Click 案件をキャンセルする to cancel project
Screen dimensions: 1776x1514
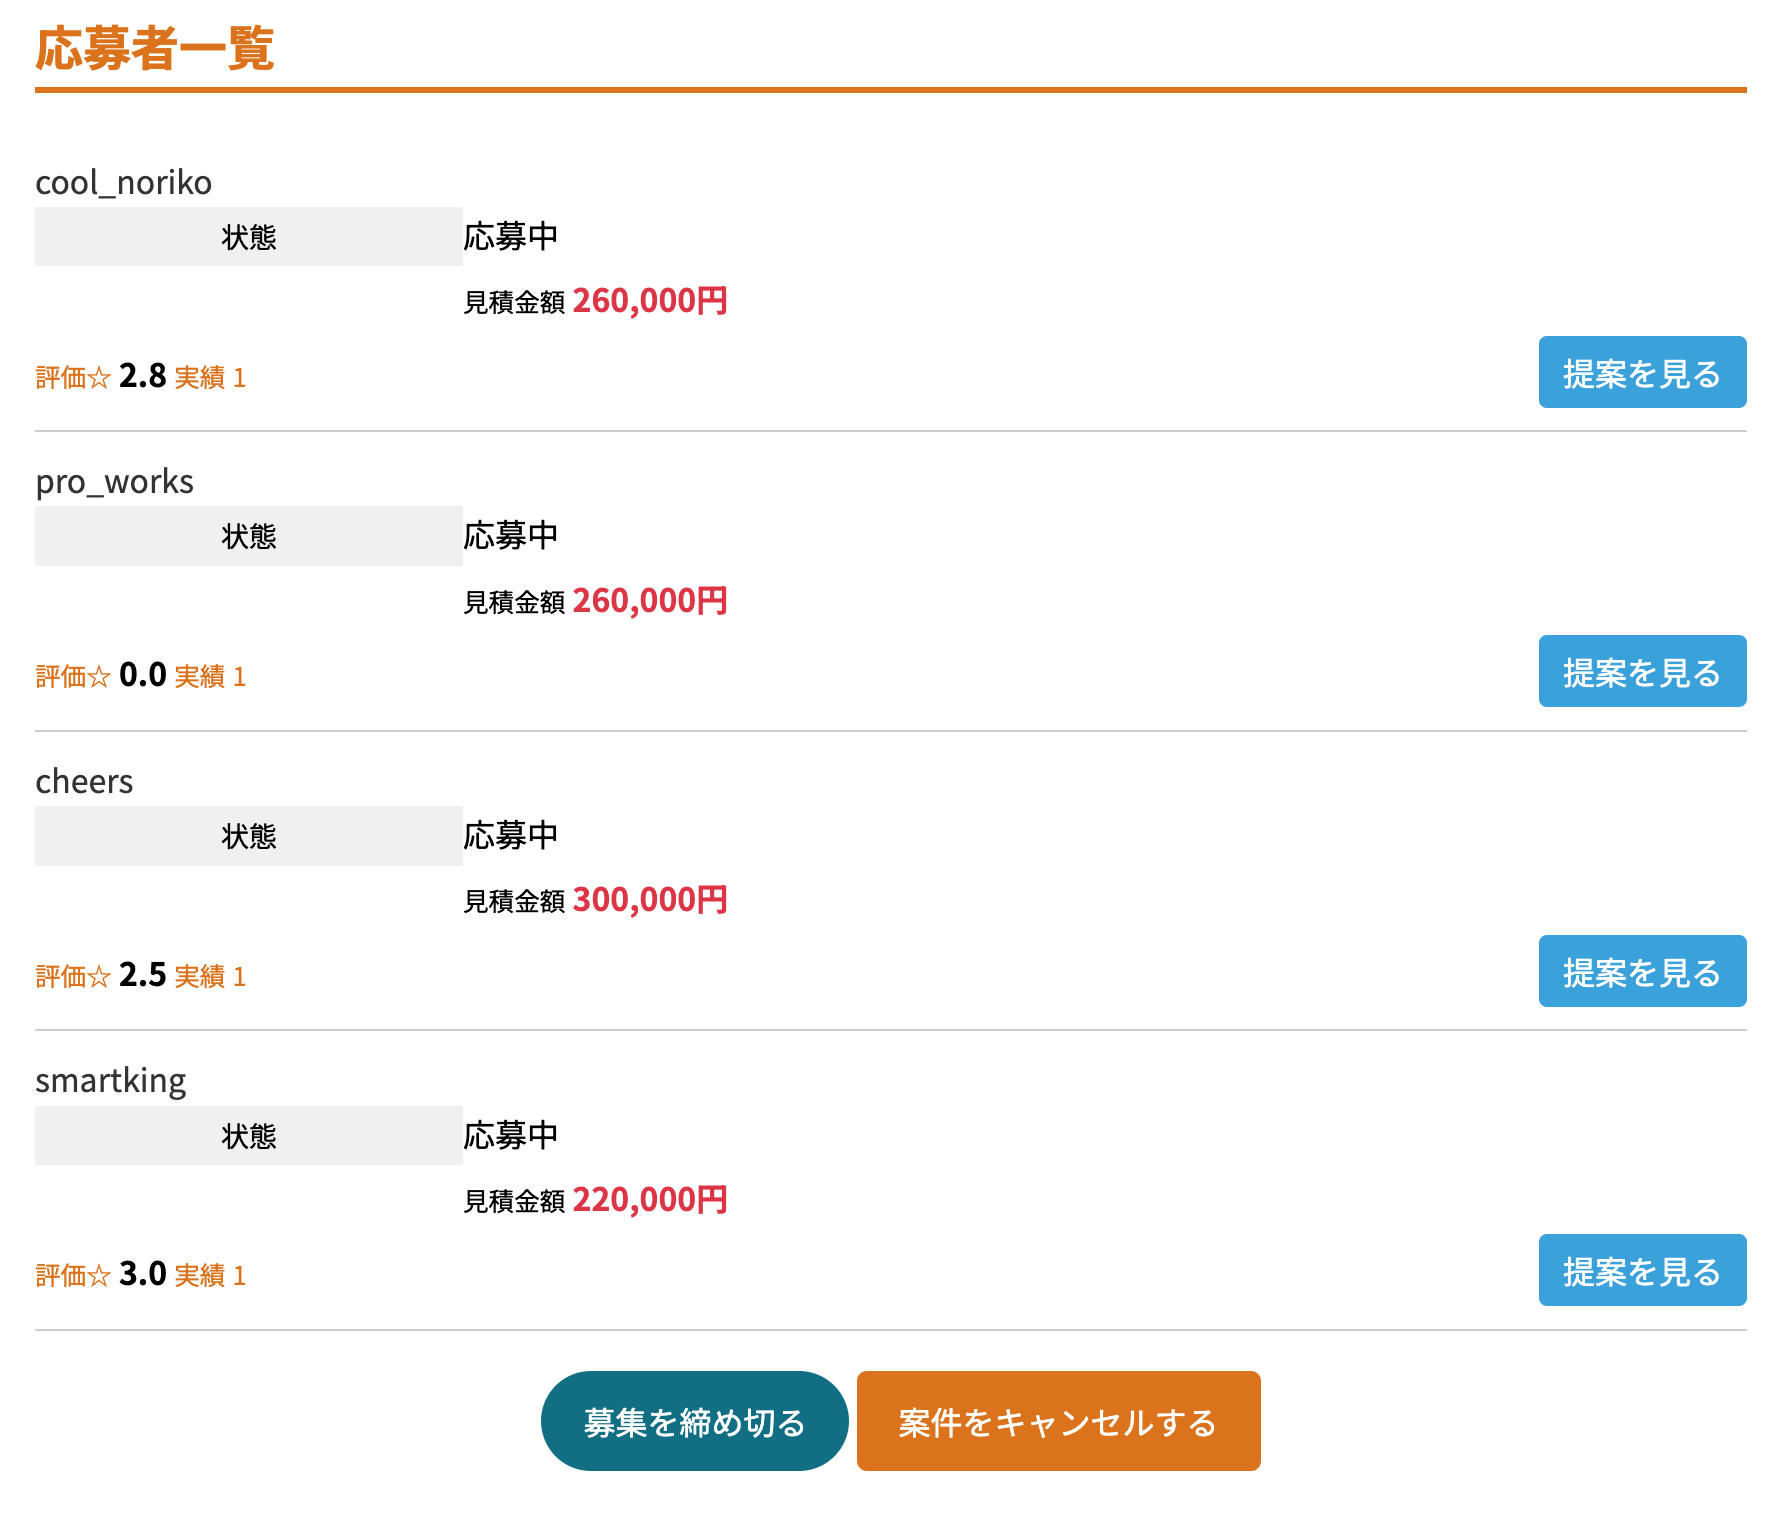pos(1058,1421)
